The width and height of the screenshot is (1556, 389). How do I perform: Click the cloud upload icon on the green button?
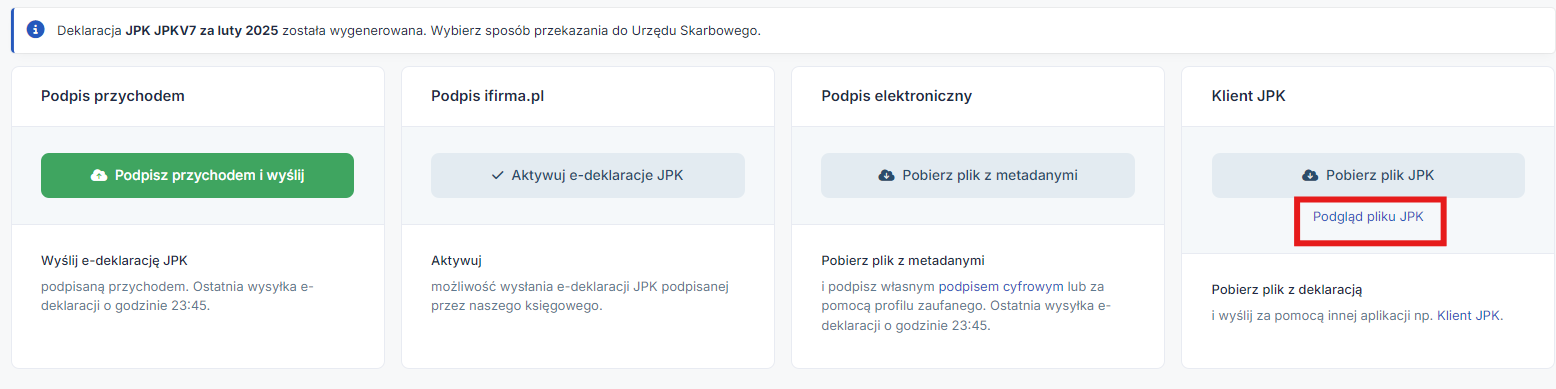(x=99, y=175)
